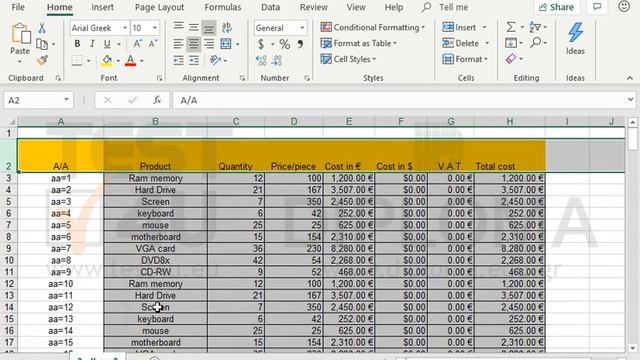Screen dimensions: 640x360
Task: Click the Copy icon in Clipboard
Action: point(42,44)
